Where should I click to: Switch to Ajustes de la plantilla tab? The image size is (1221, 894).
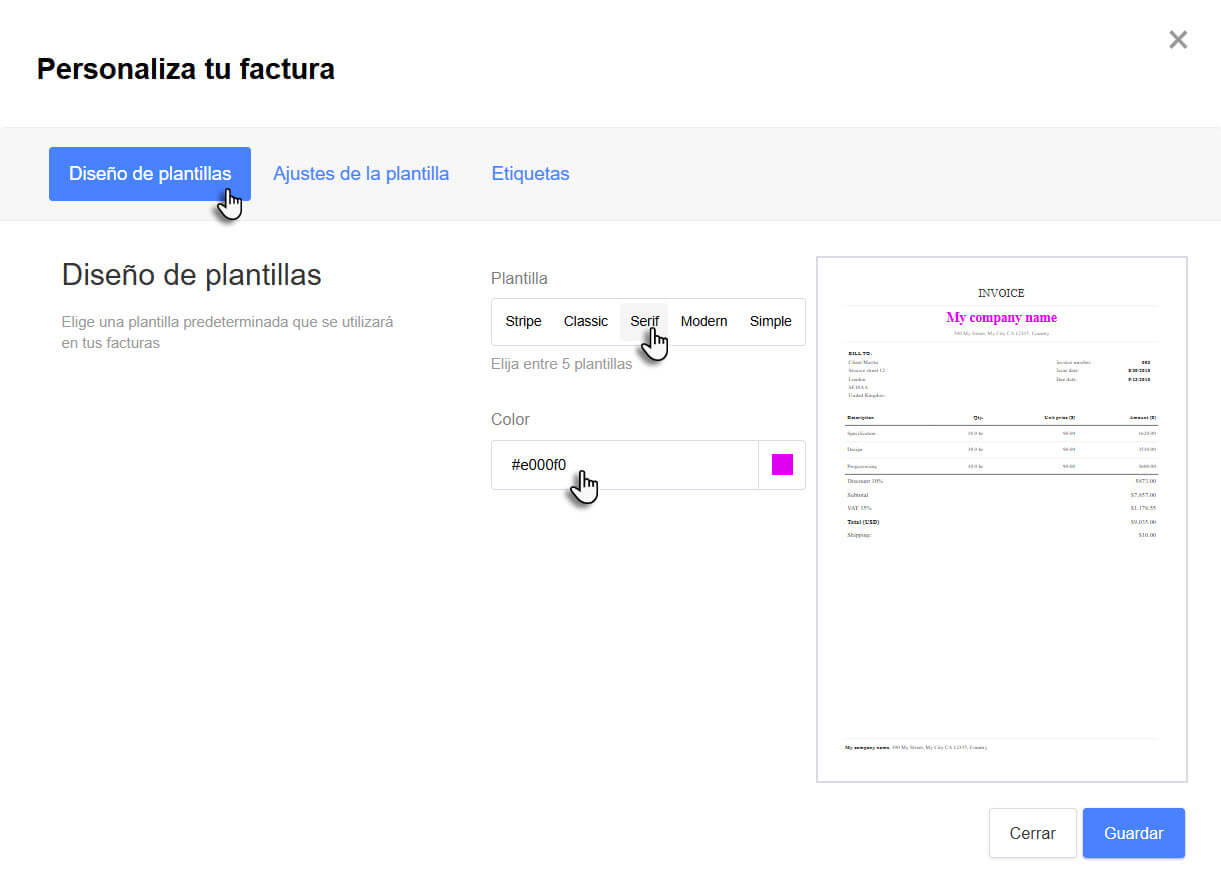pyautogui.click(x=361, y=174)
